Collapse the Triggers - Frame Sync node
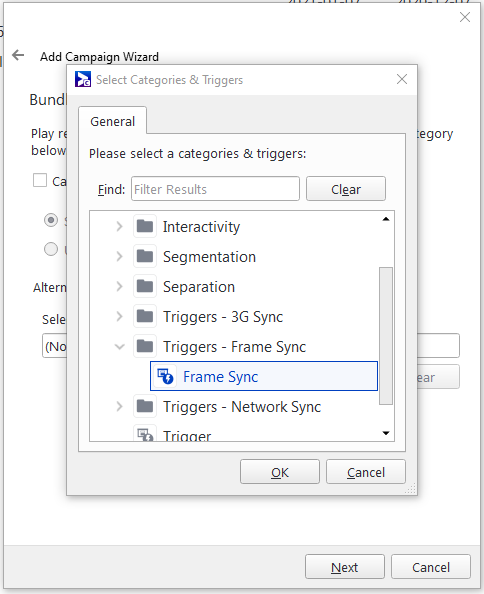Viewport: 484px width, 594px height. pyautogui.click(x=119, y=347)
